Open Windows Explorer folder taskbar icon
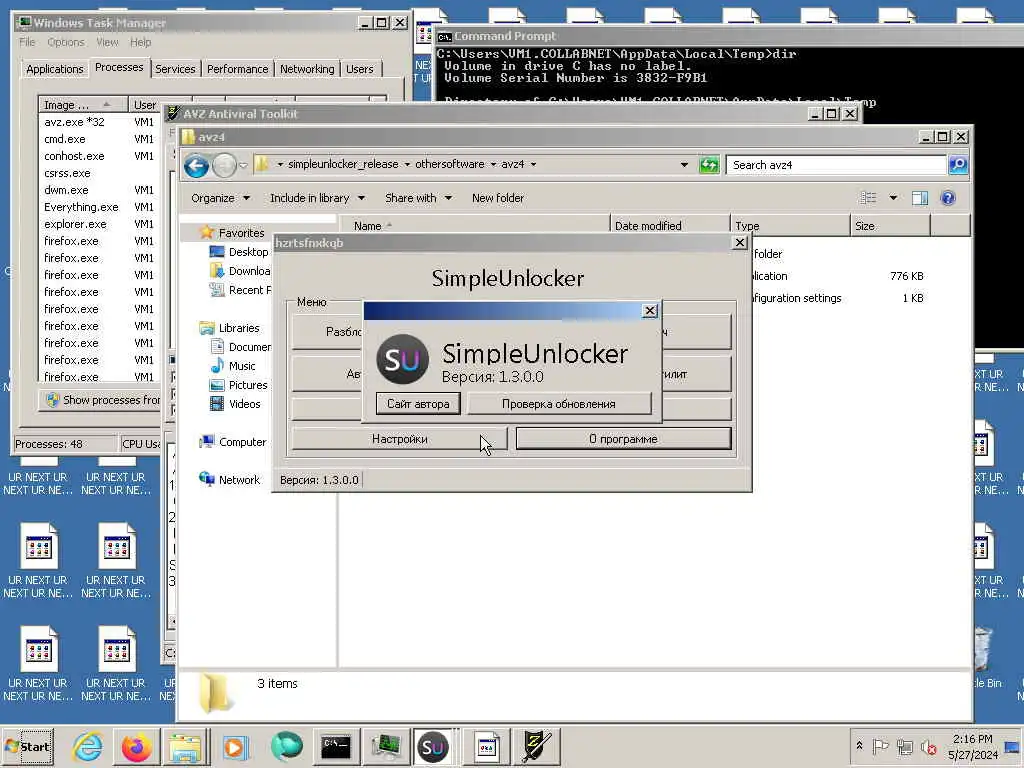The width and height of the screenshot is (1024, 768). click(x=185, y=746)
